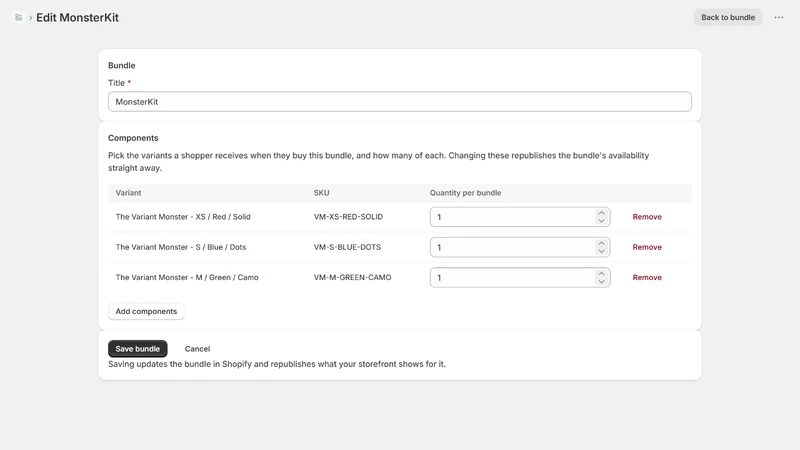Click The Variant Monster - S / Blue / Dots

coord(181,247)
